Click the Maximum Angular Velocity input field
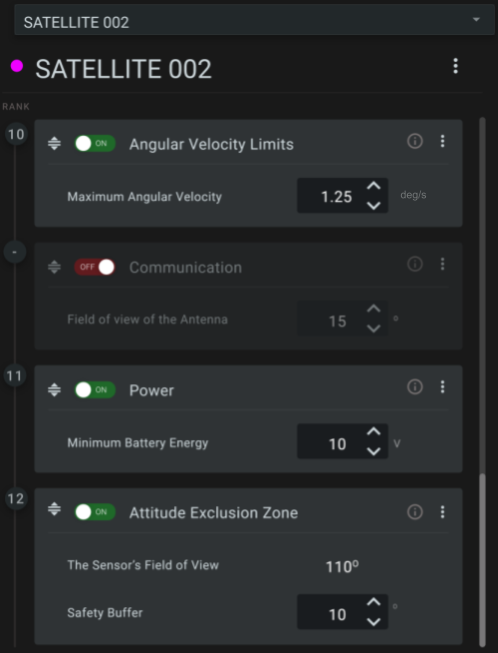The width and height of the screenshot is (498, 653). tap(342, 196)
